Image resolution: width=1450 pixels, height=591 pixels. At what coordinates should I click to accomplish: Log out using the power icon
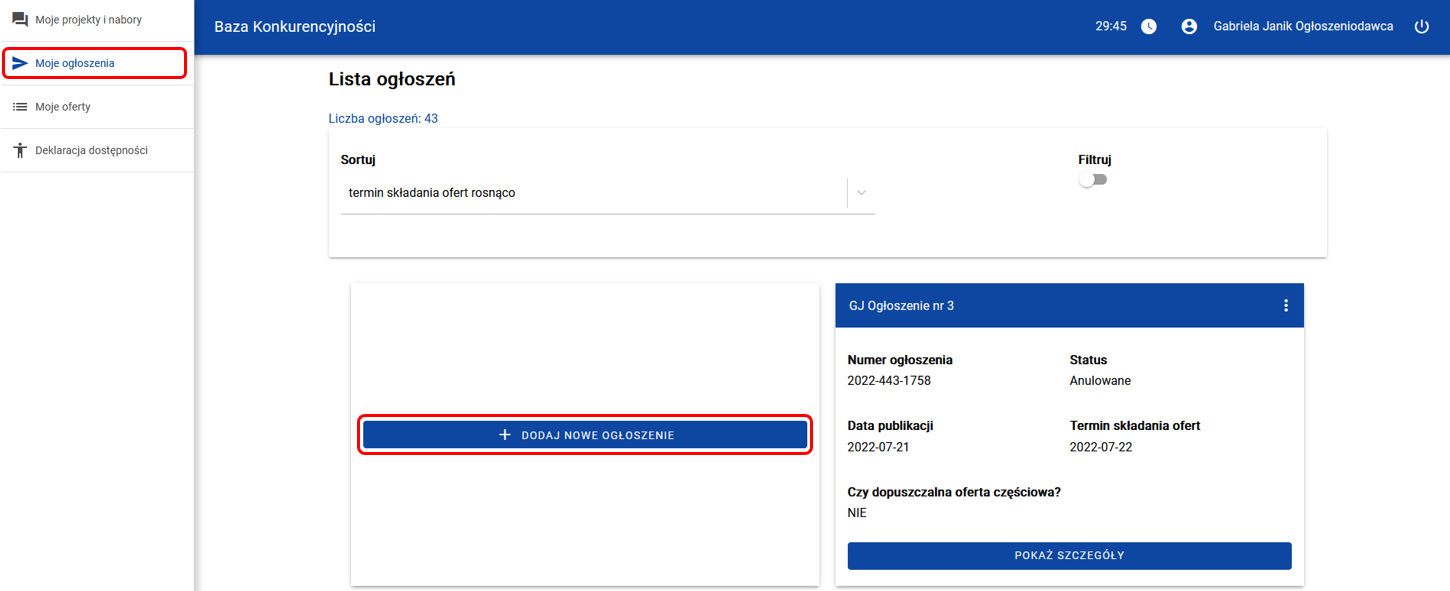tap(1421, 27)
